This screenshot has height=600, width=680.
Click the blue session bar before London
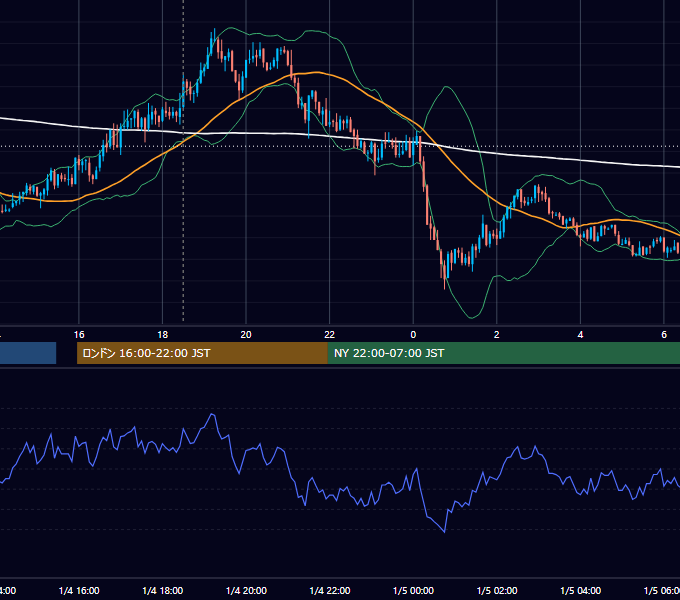28,353
